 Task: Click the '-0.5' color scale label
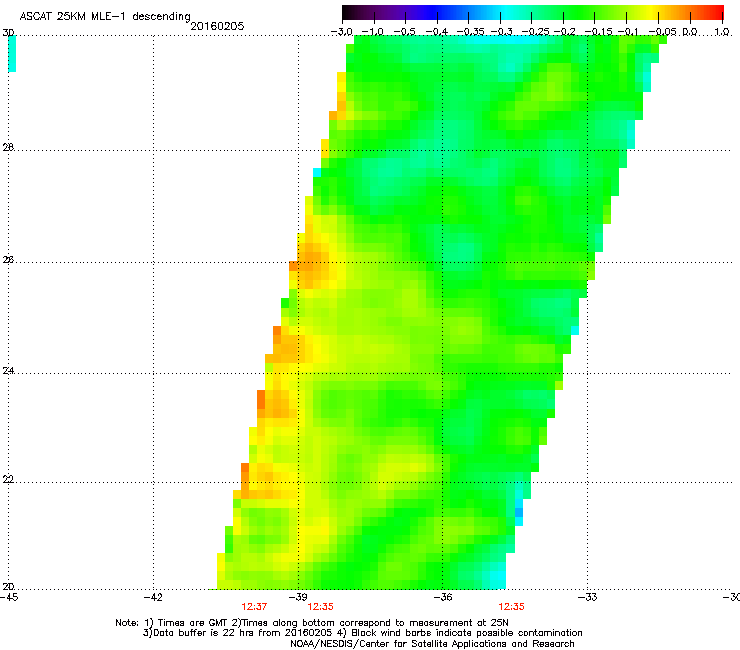[404, 32]
